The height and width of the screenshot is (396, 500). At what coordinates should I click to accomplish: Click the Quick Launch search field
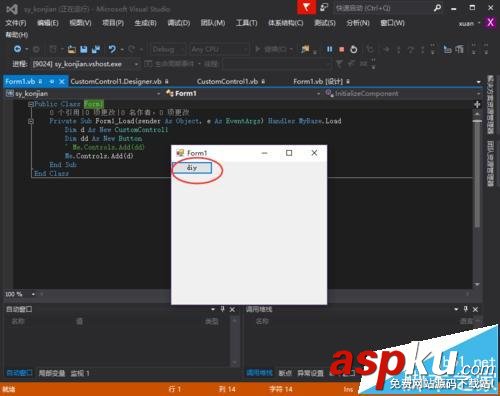click(382, 8)
